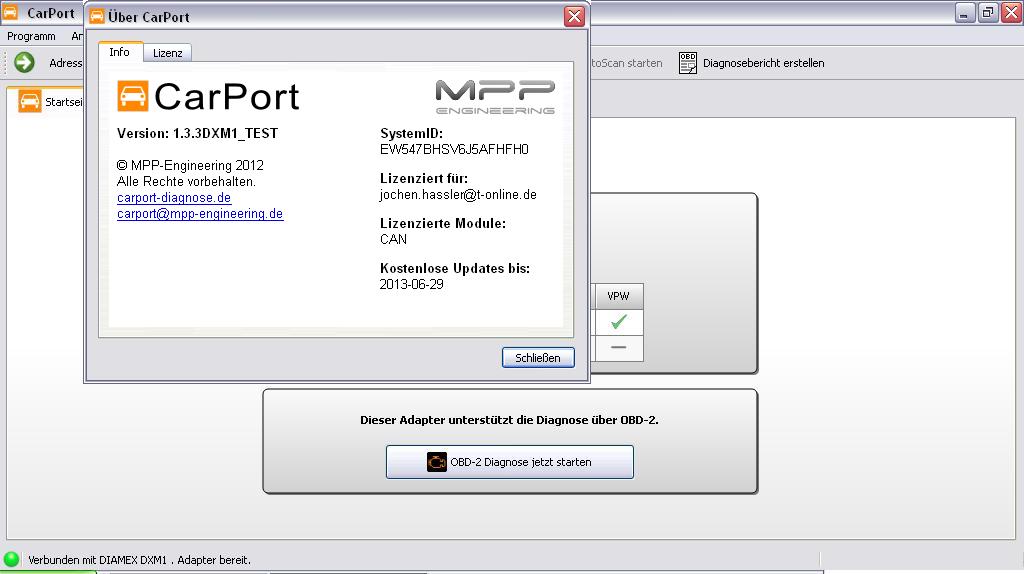The width and height of the screenshot is (1024, 574).
Task: Click the engine icon on the OBD-2 button
Action: (x=436, y=462)
